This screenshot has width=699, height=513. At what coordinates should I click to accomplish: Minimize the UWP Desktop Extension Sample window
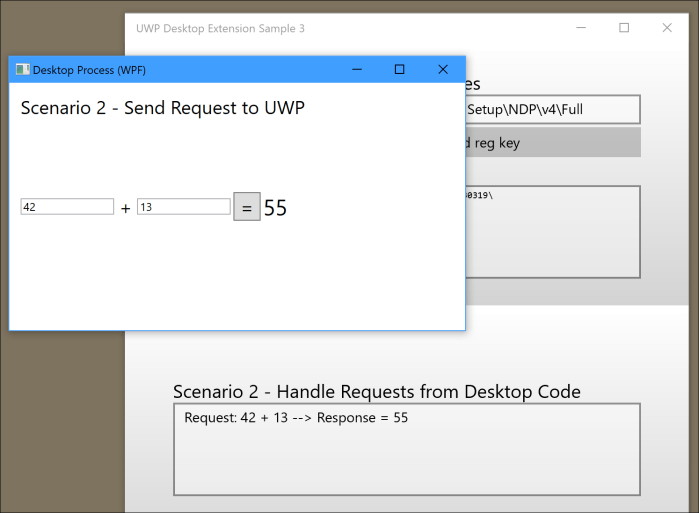point(580,28)
